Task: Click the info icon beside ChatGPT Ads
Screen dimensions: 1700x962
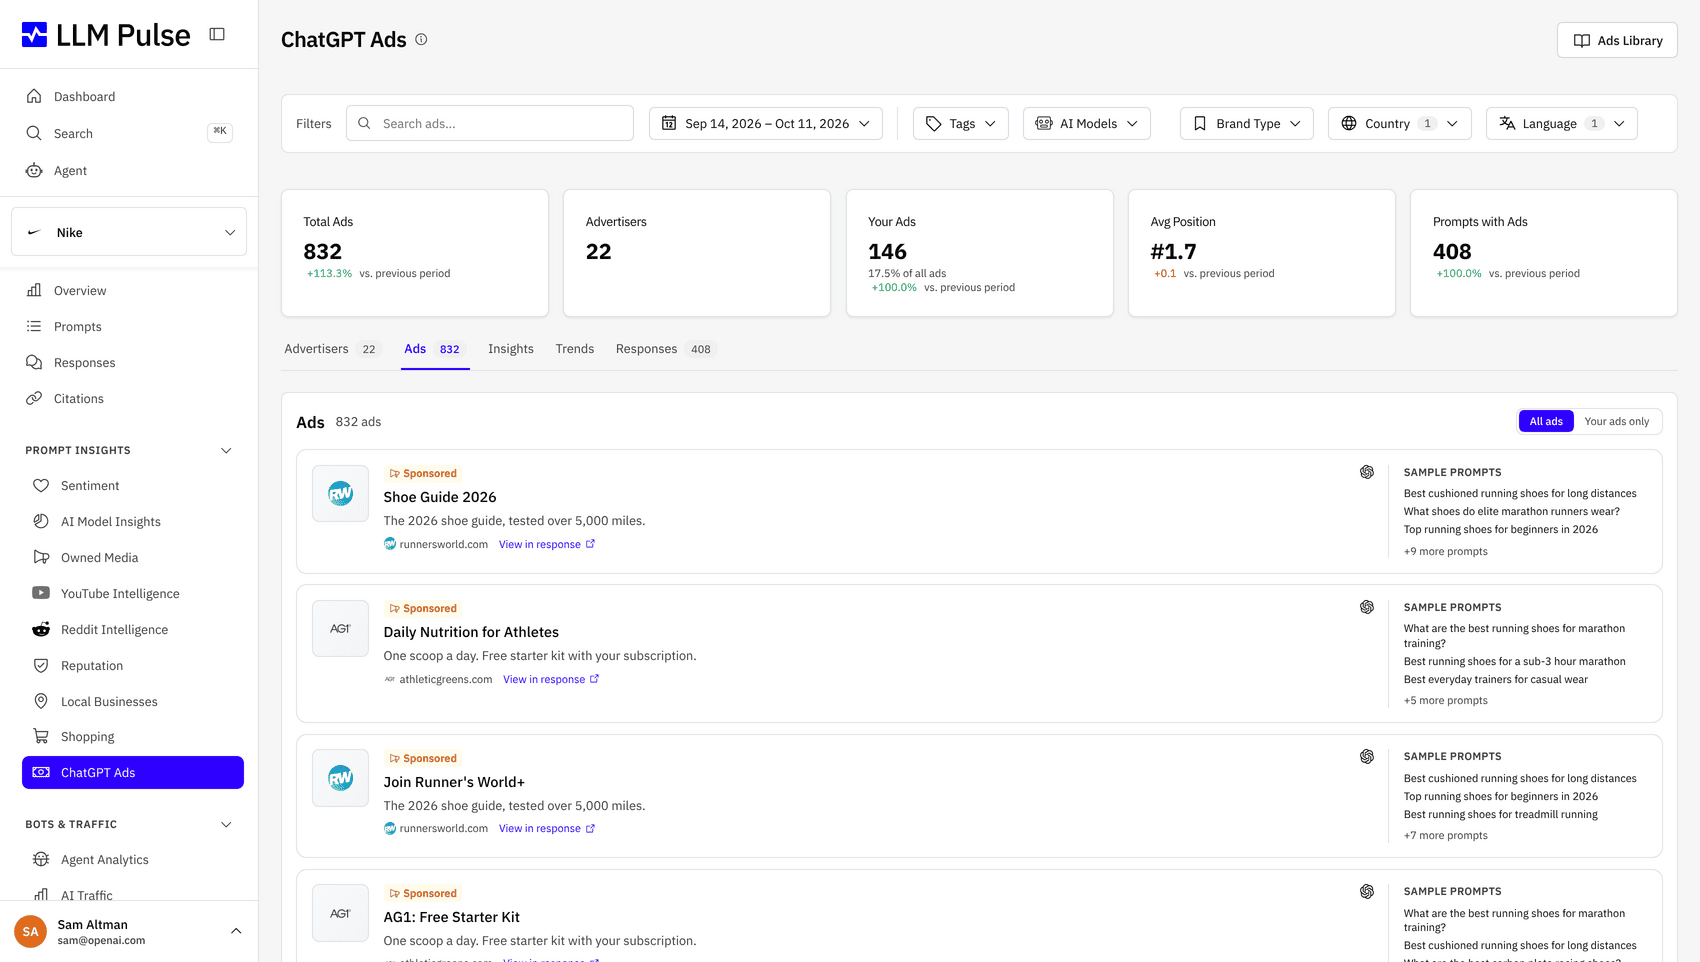Action: coord(421,40)
